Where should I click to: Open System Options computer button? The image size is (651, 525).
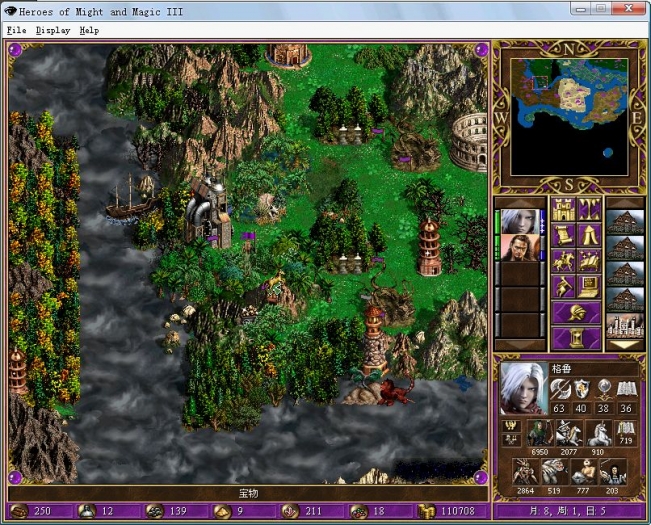point(589,287)
